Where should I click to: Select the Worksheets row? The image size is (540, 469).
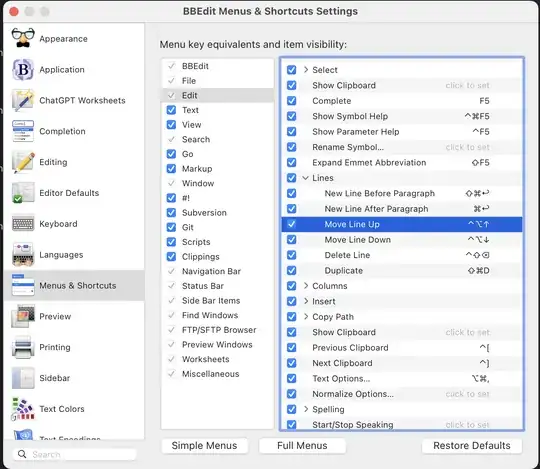tap(217, 359)
